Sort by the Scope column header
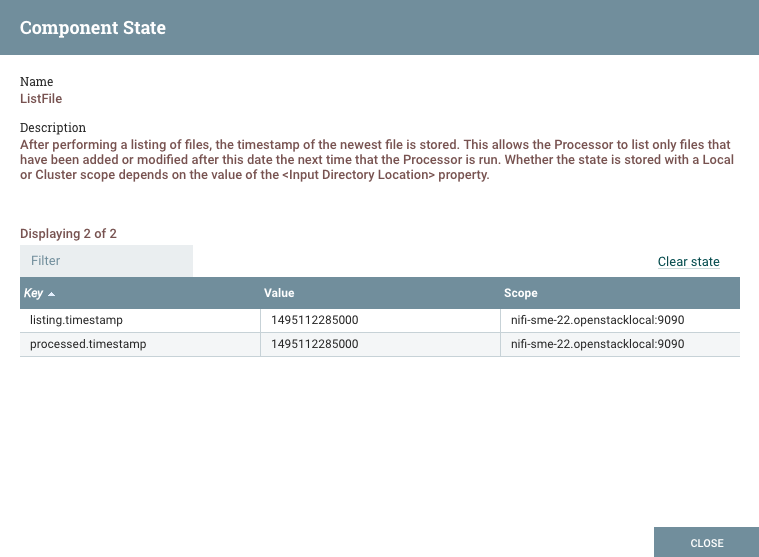The width and height of the screenshot is (759, 557). point(520,294)
